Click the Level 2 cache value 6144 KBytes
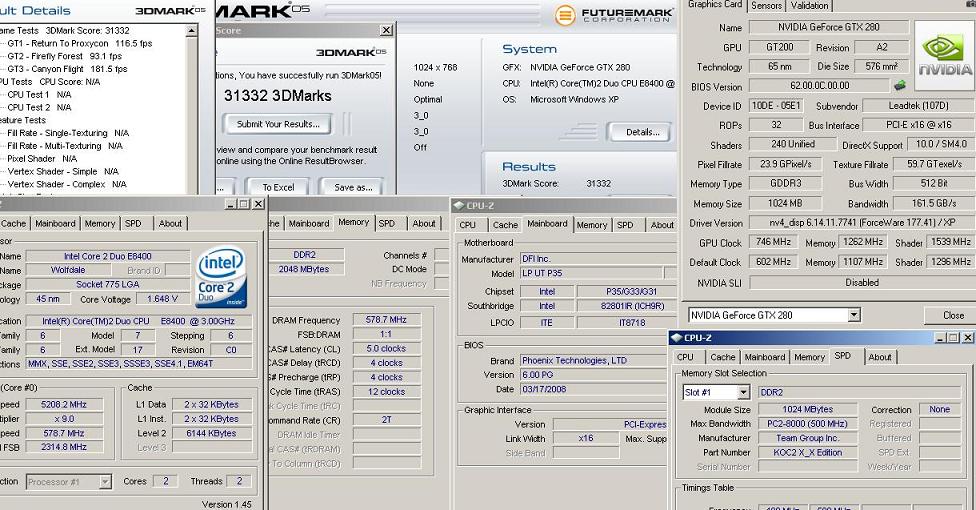 point(211,433)
